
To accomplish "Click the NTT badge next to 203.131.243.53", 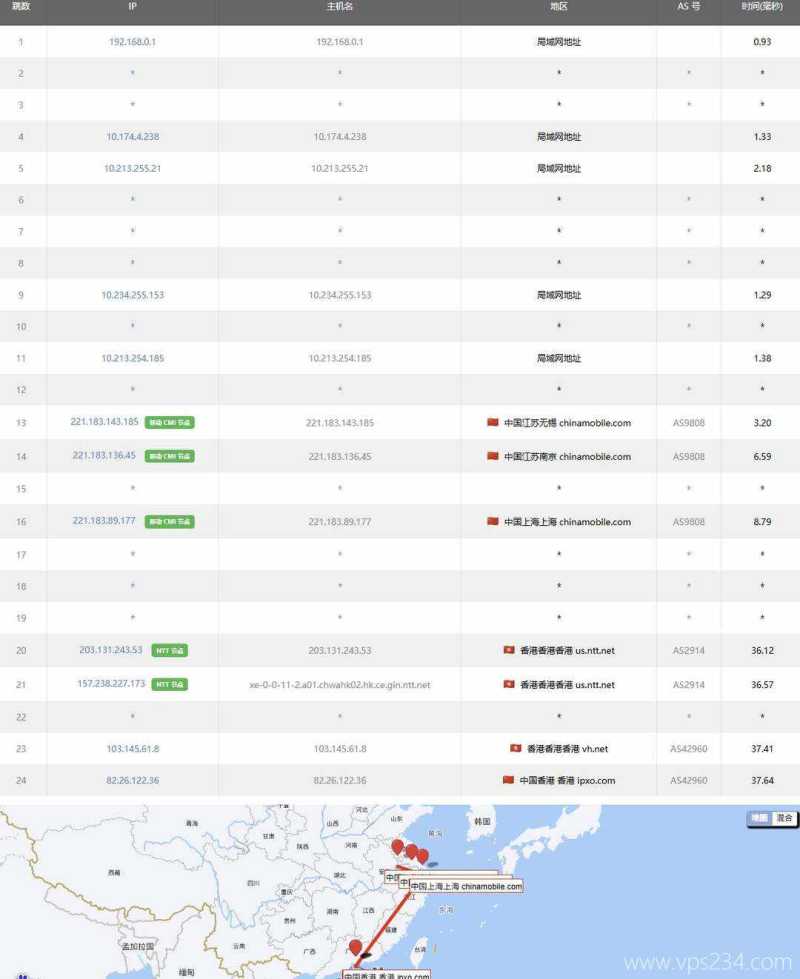I will 169,651.
